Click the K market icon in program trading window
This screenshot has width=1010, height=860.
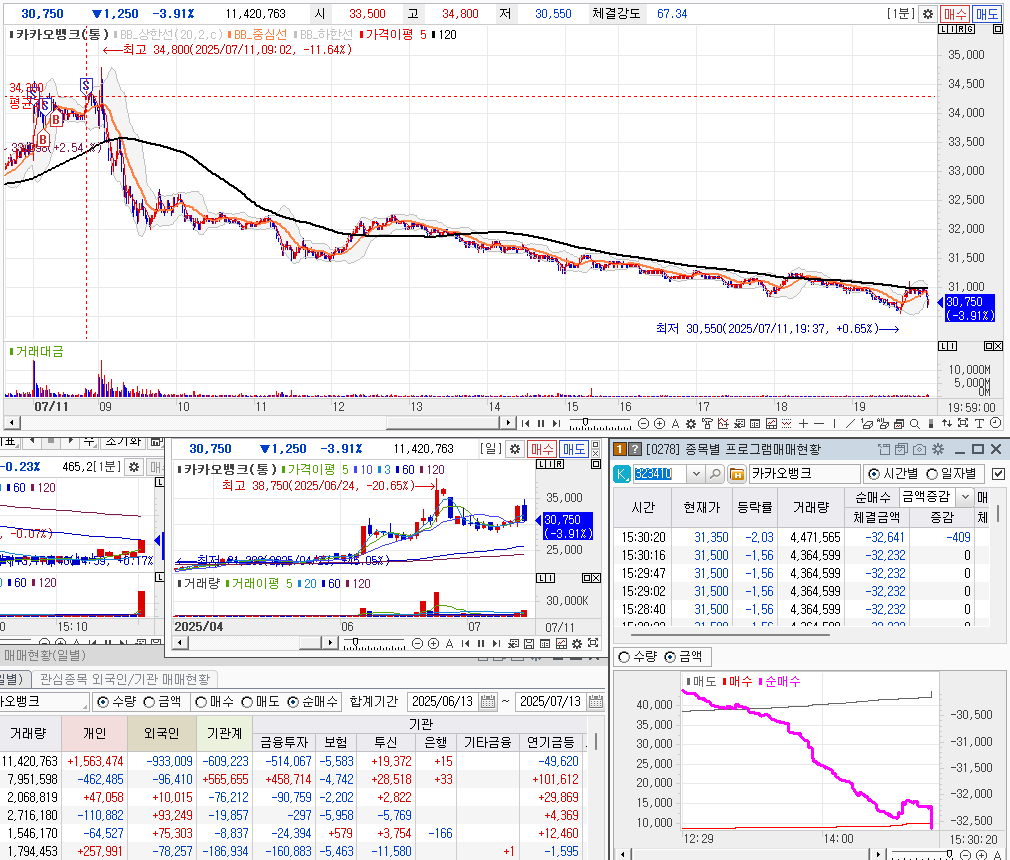[622, 474]
